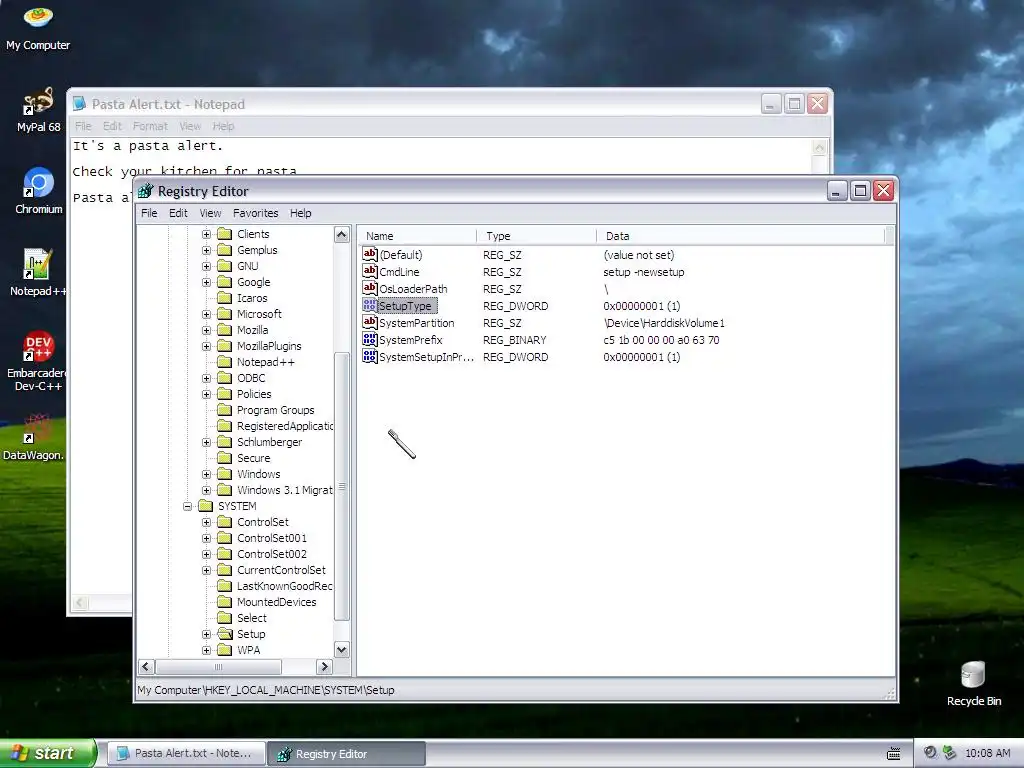Viewport: 1024px width, 768px height.
Task: Open Registry Editor File menu
Action: click(x=149, y=213)
